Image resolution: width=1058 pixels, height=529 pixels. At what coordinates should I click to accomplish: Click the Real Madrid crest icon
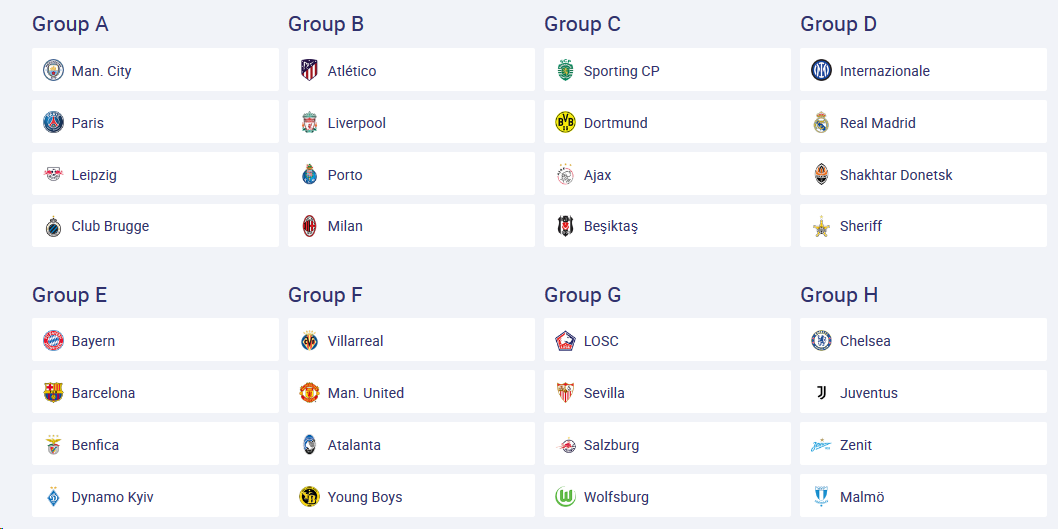click(x=821, y=122)
